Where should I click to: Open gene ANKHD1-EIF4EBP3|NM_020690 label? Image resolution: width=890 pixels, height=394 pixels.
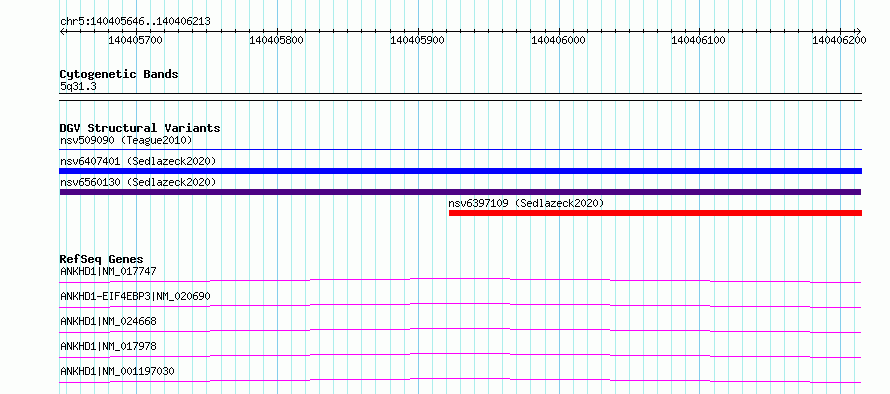[x=136, y=296]
